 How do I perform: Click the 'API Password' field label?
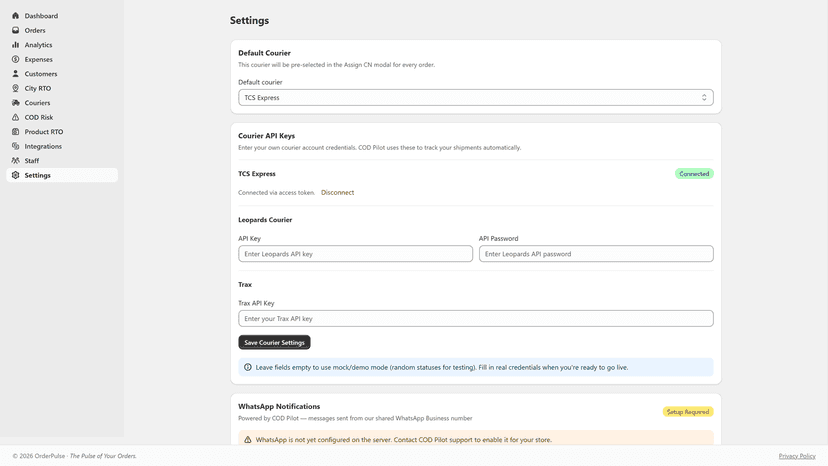(498, 238)
